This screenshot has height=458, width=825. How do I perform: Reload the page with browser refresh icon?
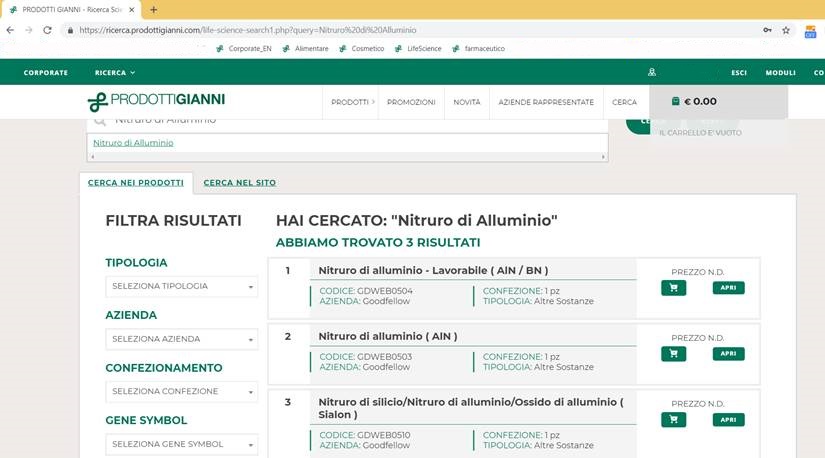(x=46, y=30)
